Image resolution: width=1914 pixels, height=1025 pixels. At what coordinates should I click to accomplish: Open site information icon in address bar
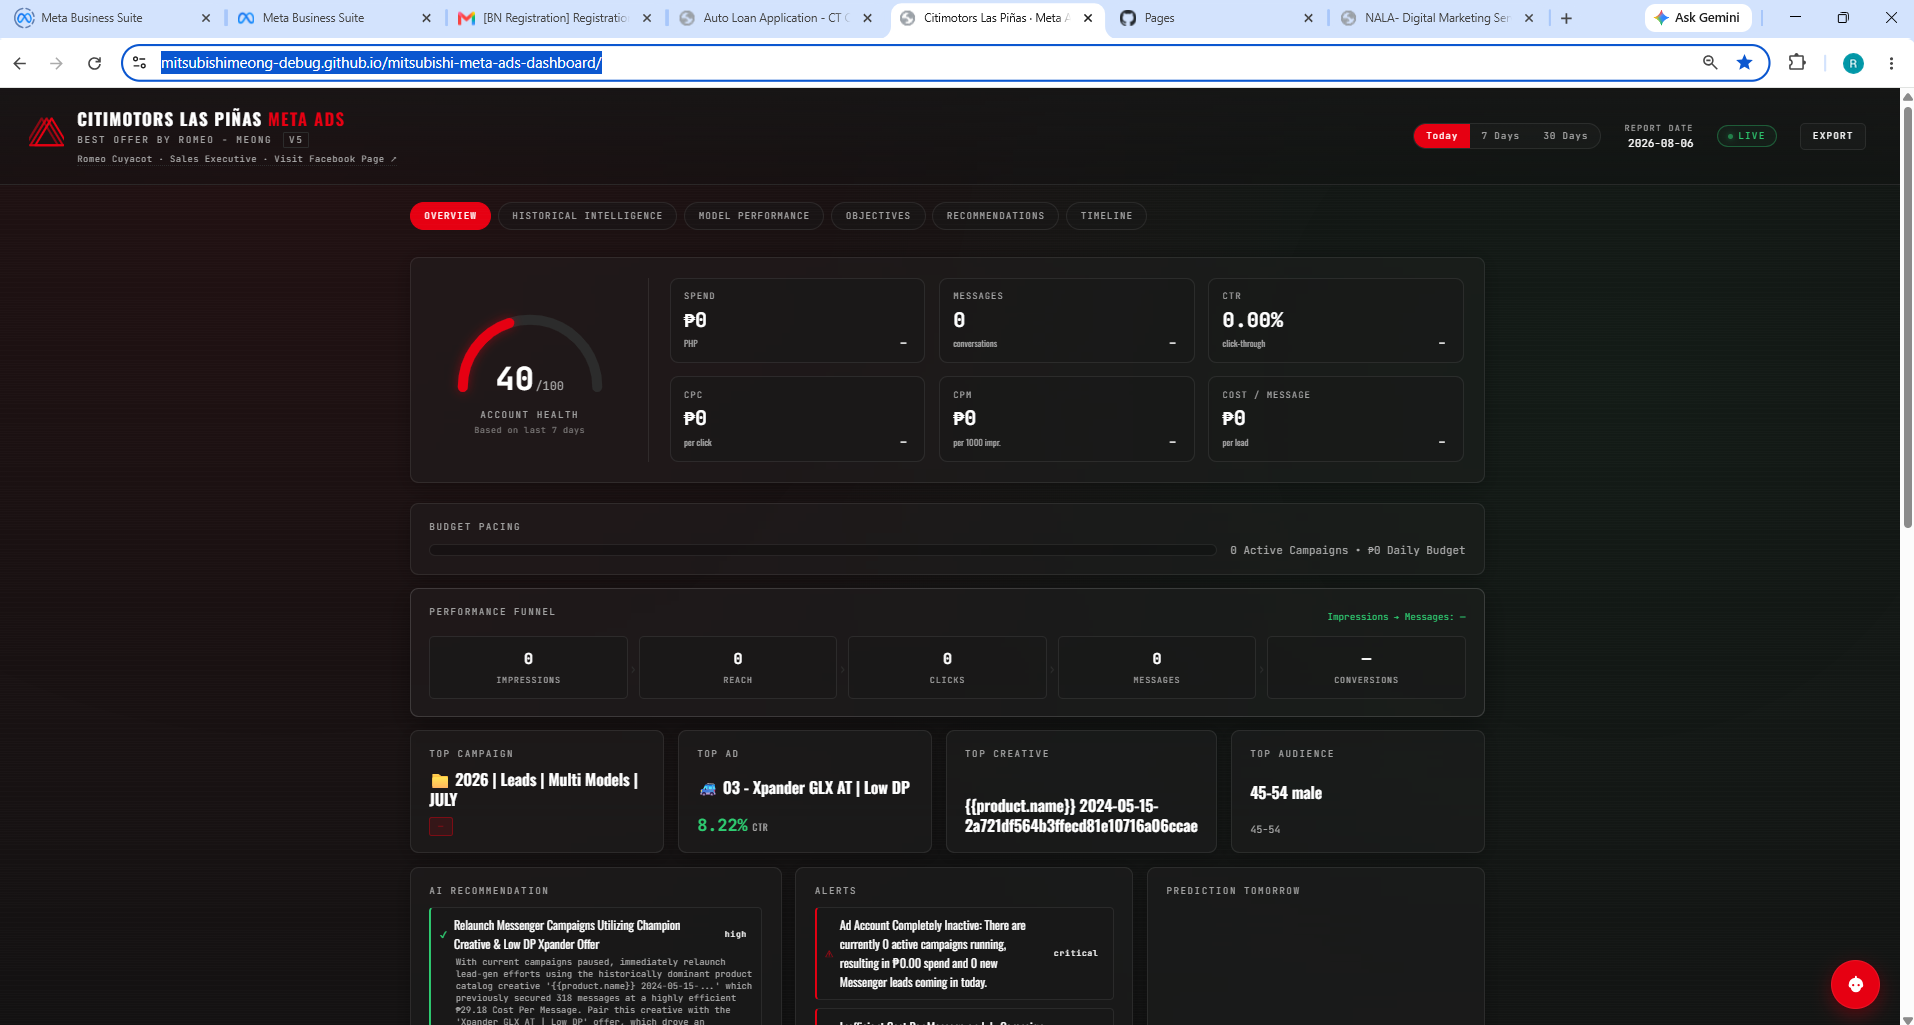[x=140, y=63]
